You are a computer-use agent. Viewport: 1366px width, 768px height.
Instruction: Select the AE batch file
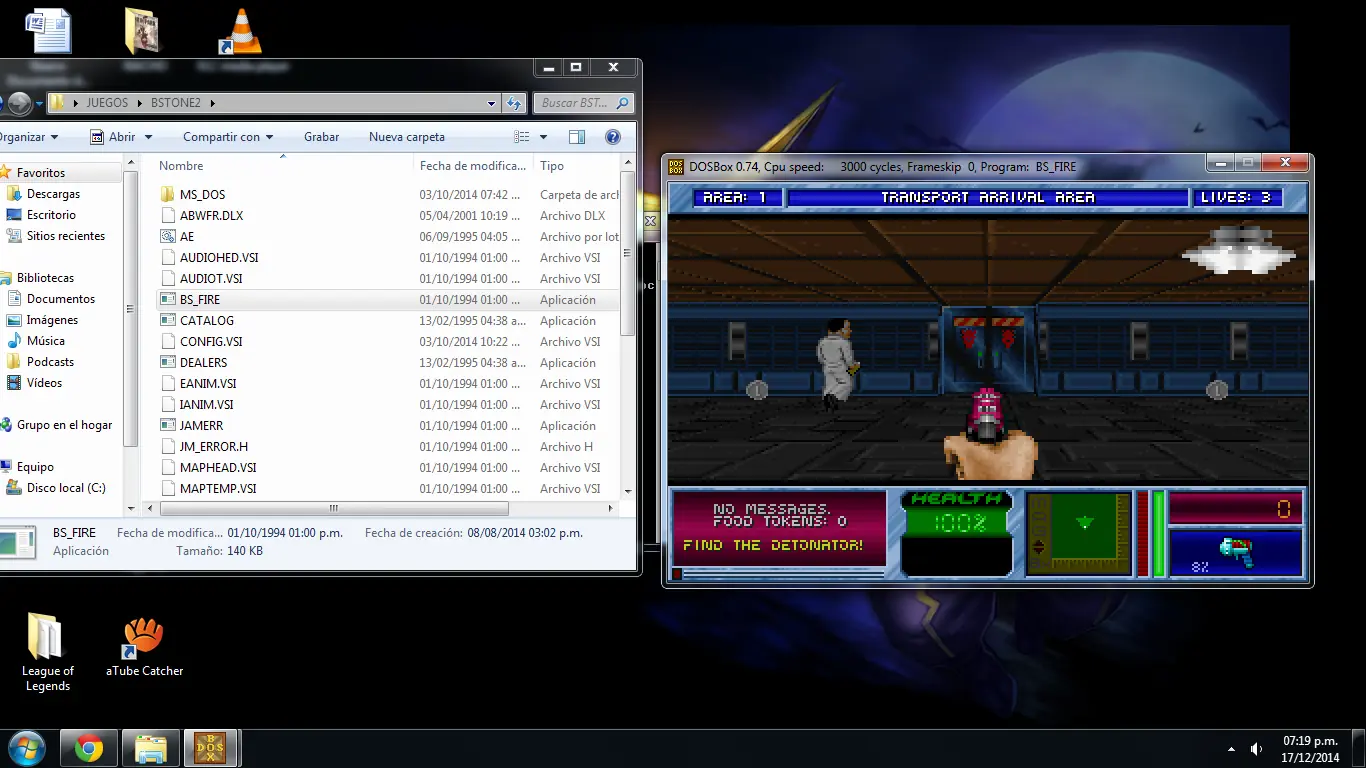click(187, 237)
